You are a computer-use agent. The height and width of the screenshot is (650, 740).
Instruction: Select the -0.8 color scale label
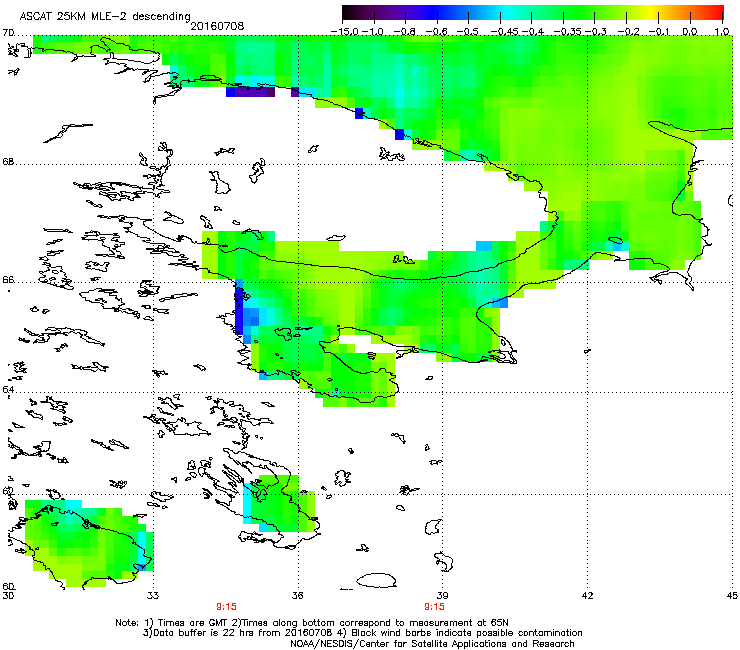pyautogui.click(x=405, y=32)
